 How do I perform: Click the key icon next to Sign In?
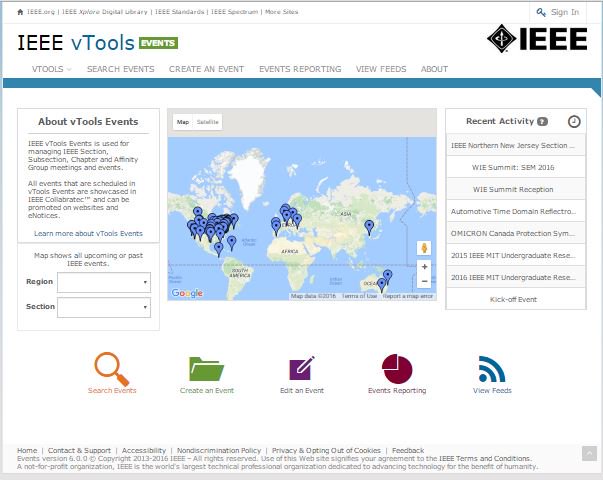[x=541, y=12]
